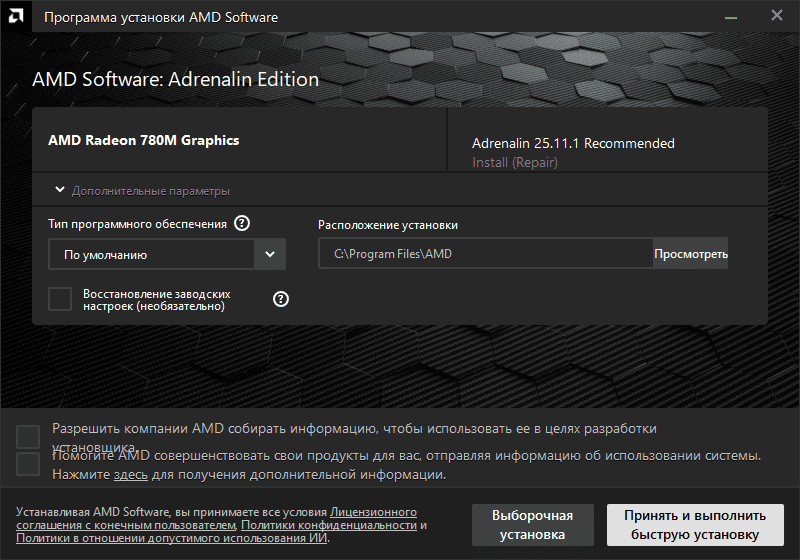The height and width of the screenshot is (560, 800).
Task: Click Выборочная установка button
Action: (533, 525)
